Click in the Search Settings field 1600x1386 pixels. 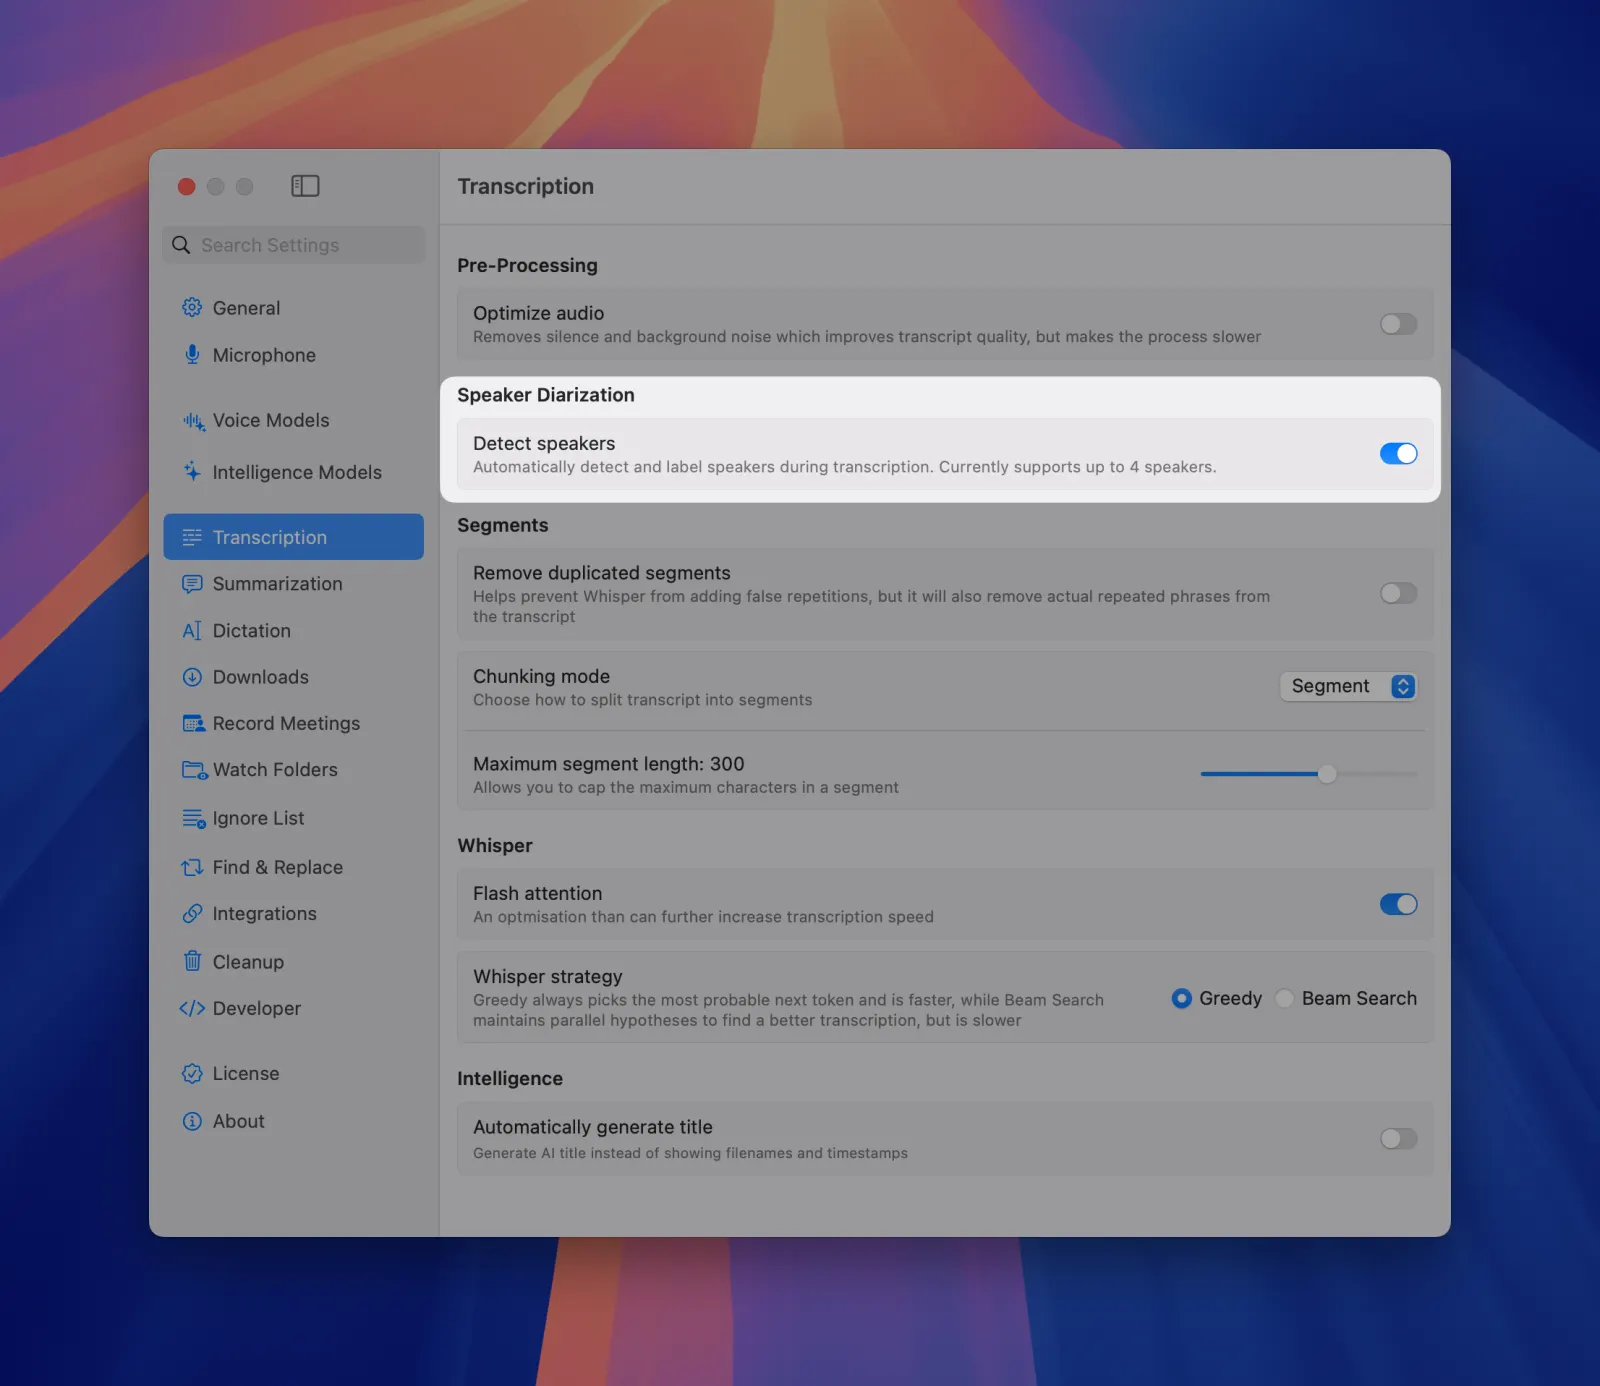pyautogui.click(x=293, y=245)
